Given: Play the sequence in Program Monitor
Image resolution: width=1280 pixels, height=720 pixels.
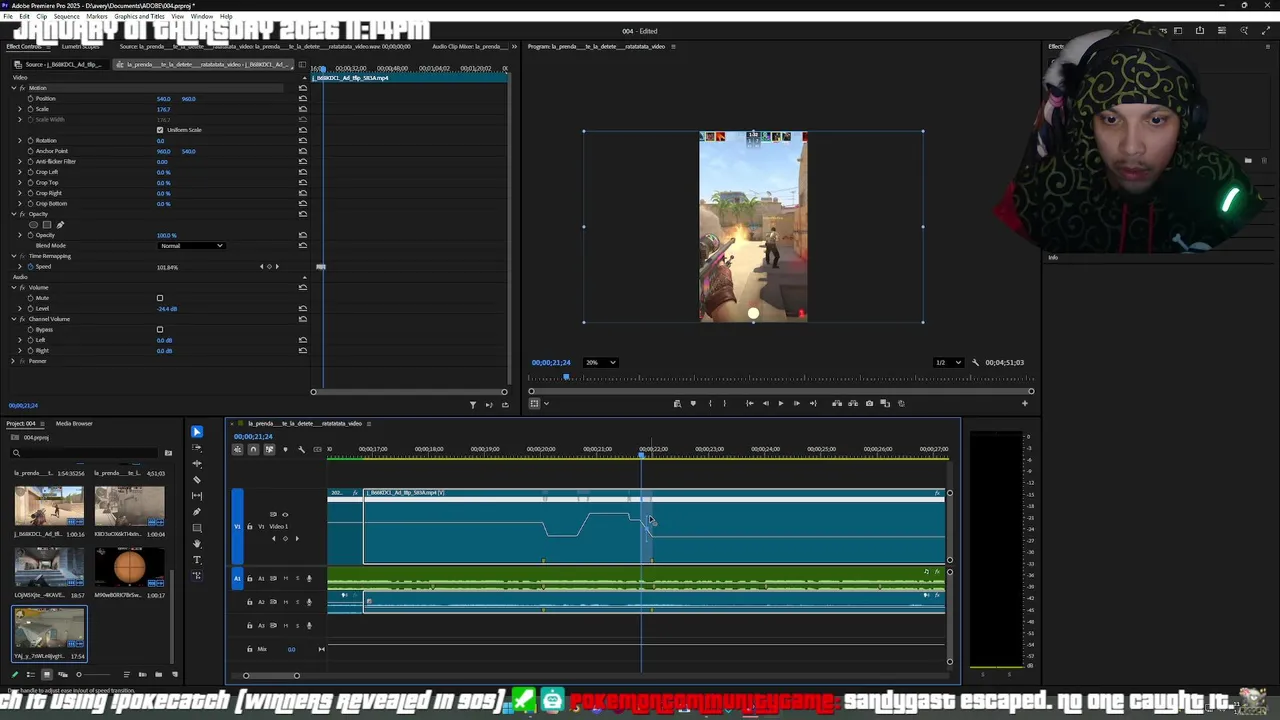Looking at the screenshot, I should (781, 403).
